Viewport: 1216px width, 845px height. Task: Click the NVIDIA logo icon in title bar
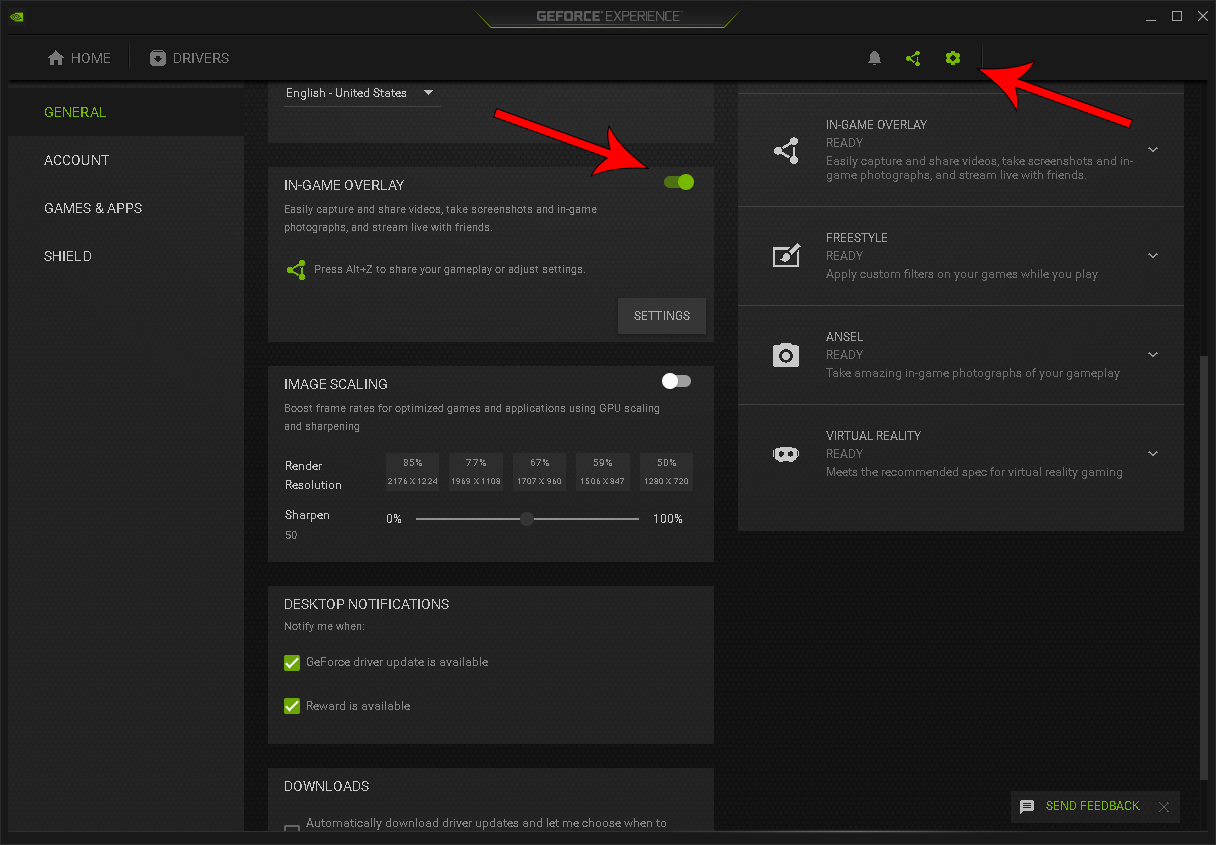[18, 16]
